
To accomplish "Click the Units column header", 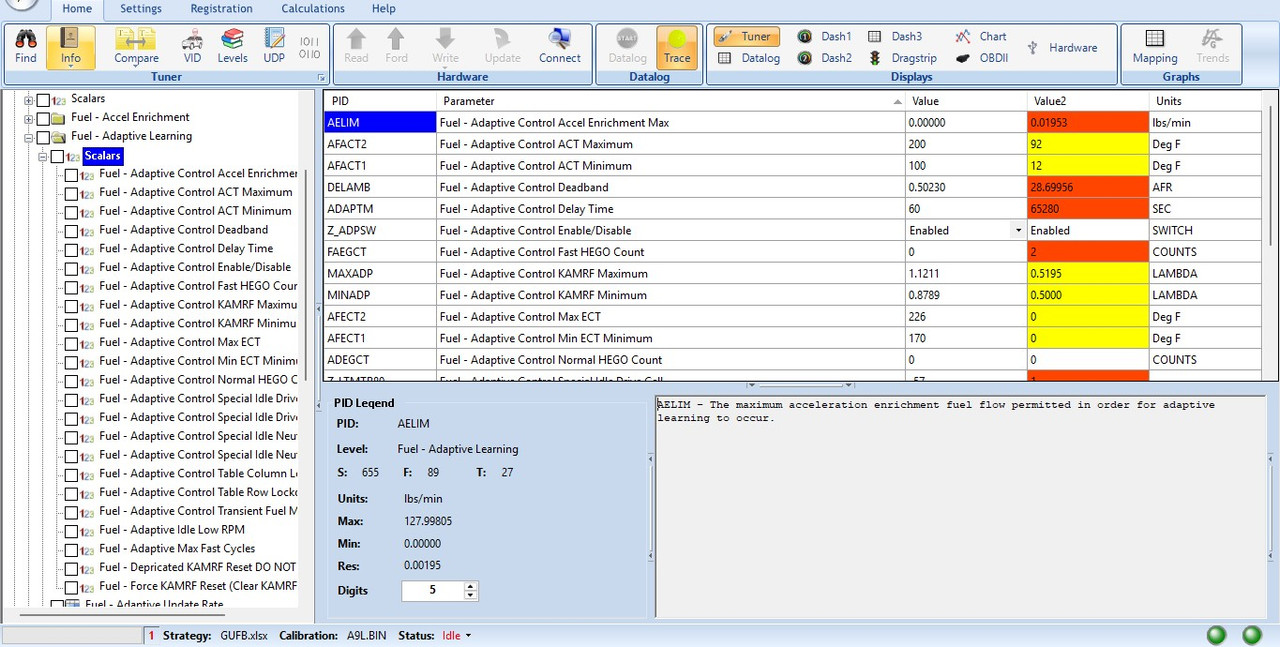I will click(1206, 101).
